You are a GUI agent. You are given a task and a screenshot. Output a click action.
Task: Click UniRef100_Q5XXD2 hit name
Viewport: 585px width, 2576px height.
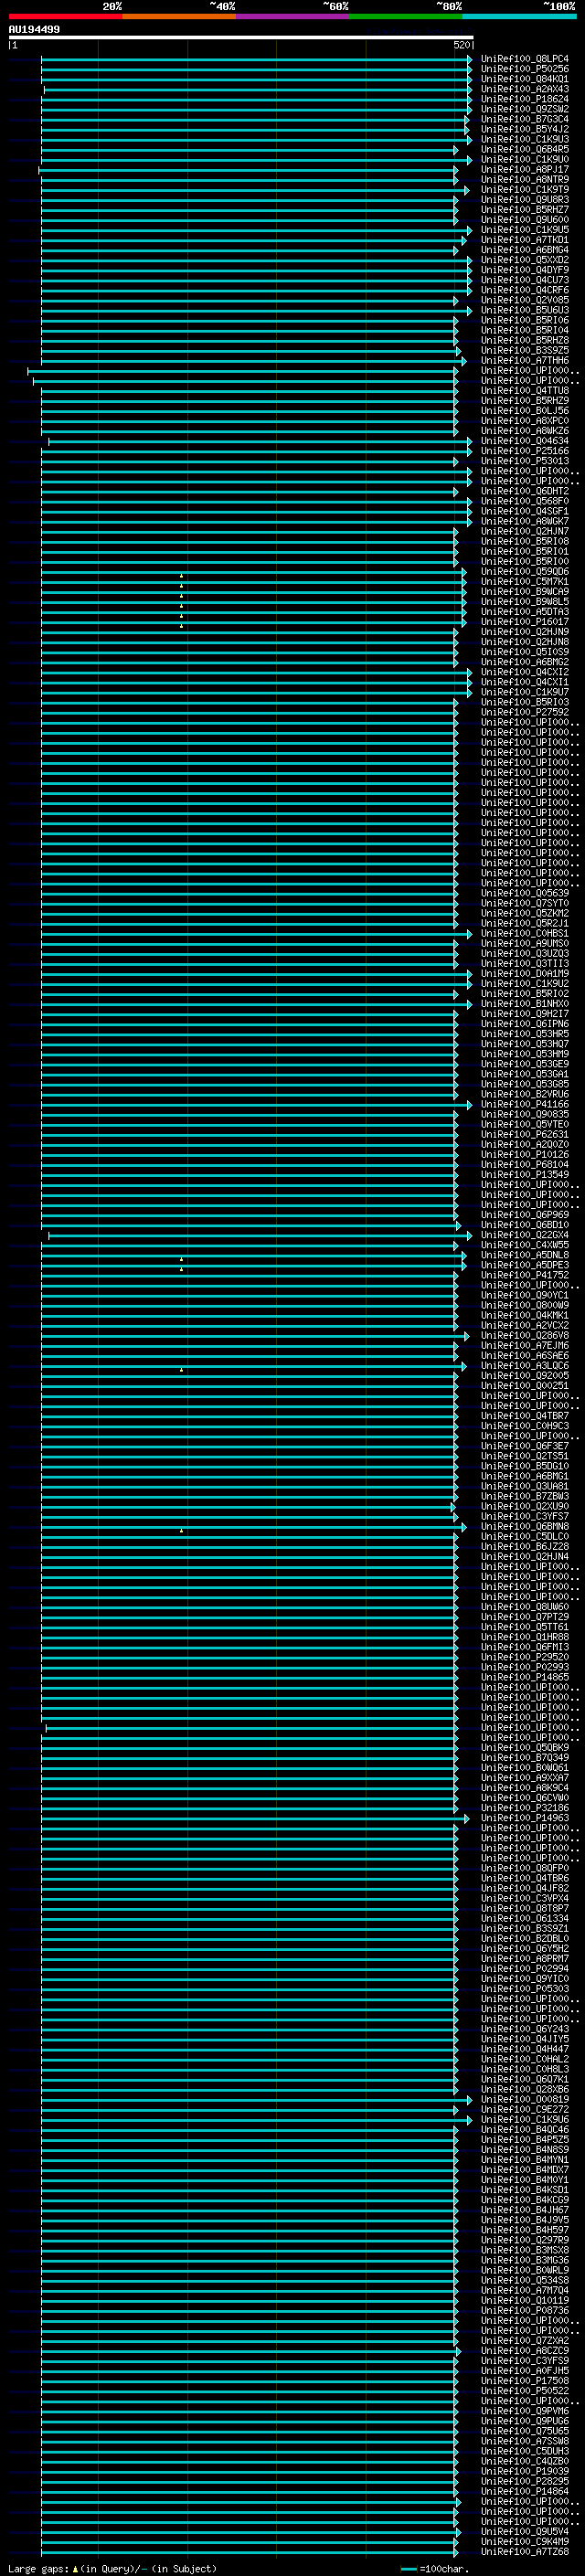pyautogui.click(x=525, y=260)
